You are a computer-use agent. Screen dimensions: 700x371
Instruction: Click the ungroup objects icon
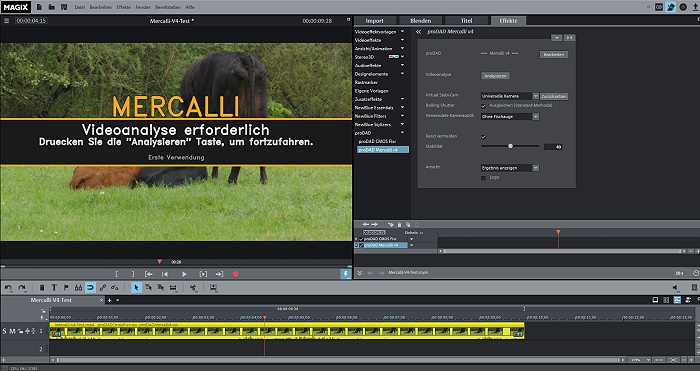click(115, 288)
